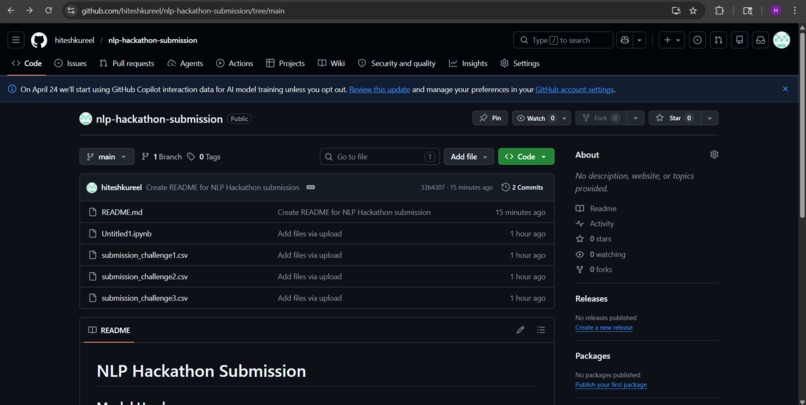Expand the Star lists dropdown arrow

710,118
